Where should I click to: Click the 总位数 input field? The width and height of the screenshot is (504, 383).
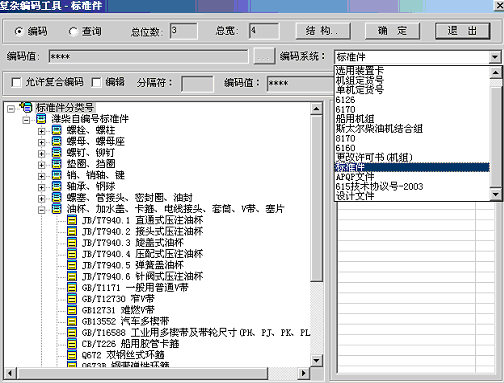click(x=183, y=31)
